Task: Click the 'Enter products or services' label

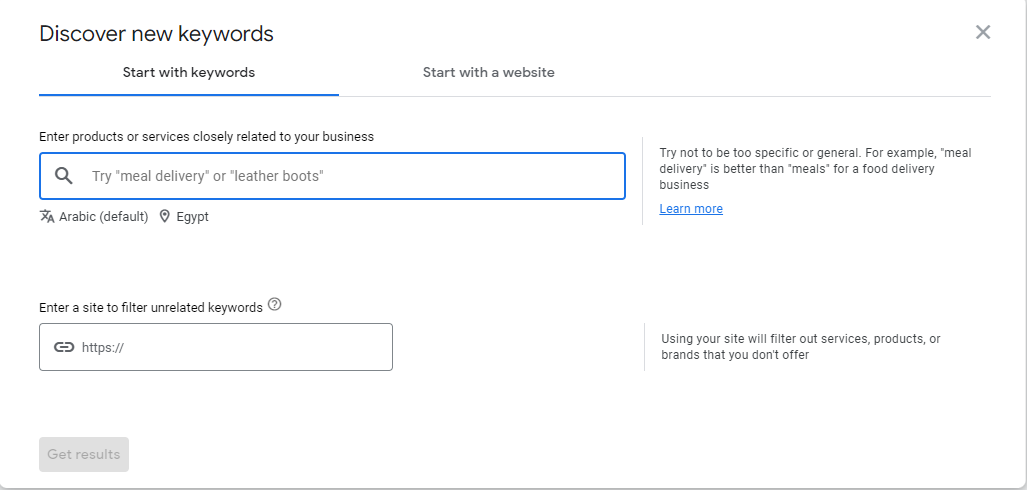Action: pyautogui.click(x=206, y=136)
